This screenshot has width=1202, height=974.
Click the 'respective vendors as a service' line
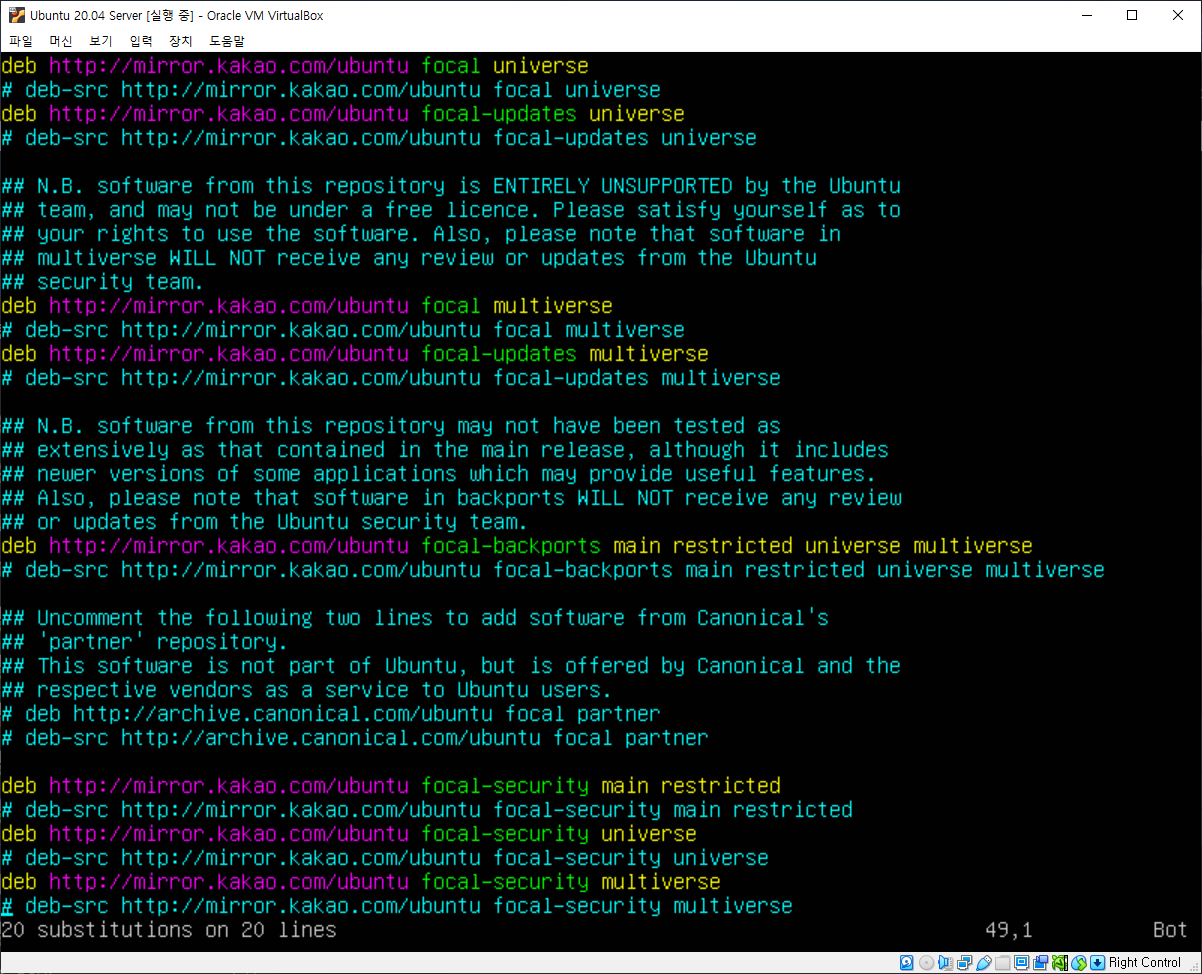click(x=306, y=690)
